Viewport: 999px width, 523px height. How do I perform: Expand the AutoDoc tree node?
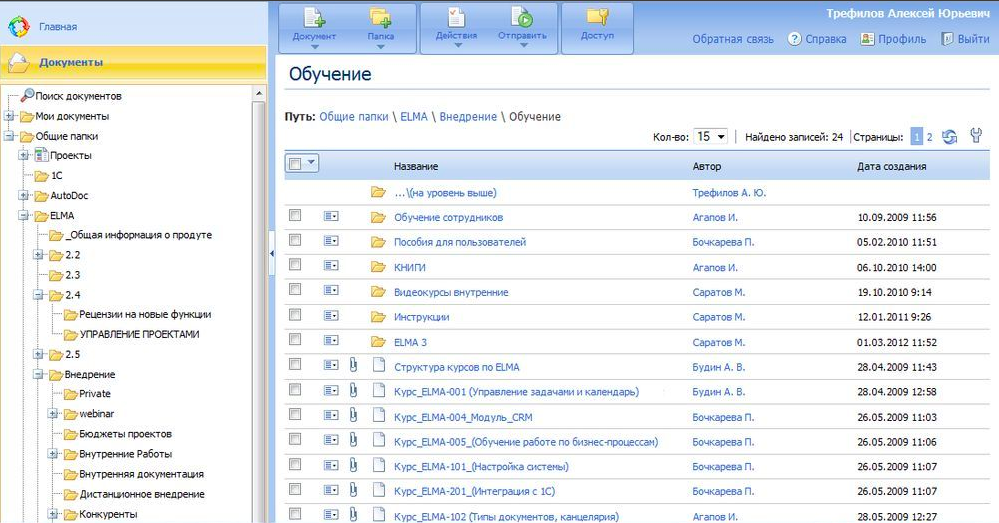pyautogui.click(x=24, y=196)
